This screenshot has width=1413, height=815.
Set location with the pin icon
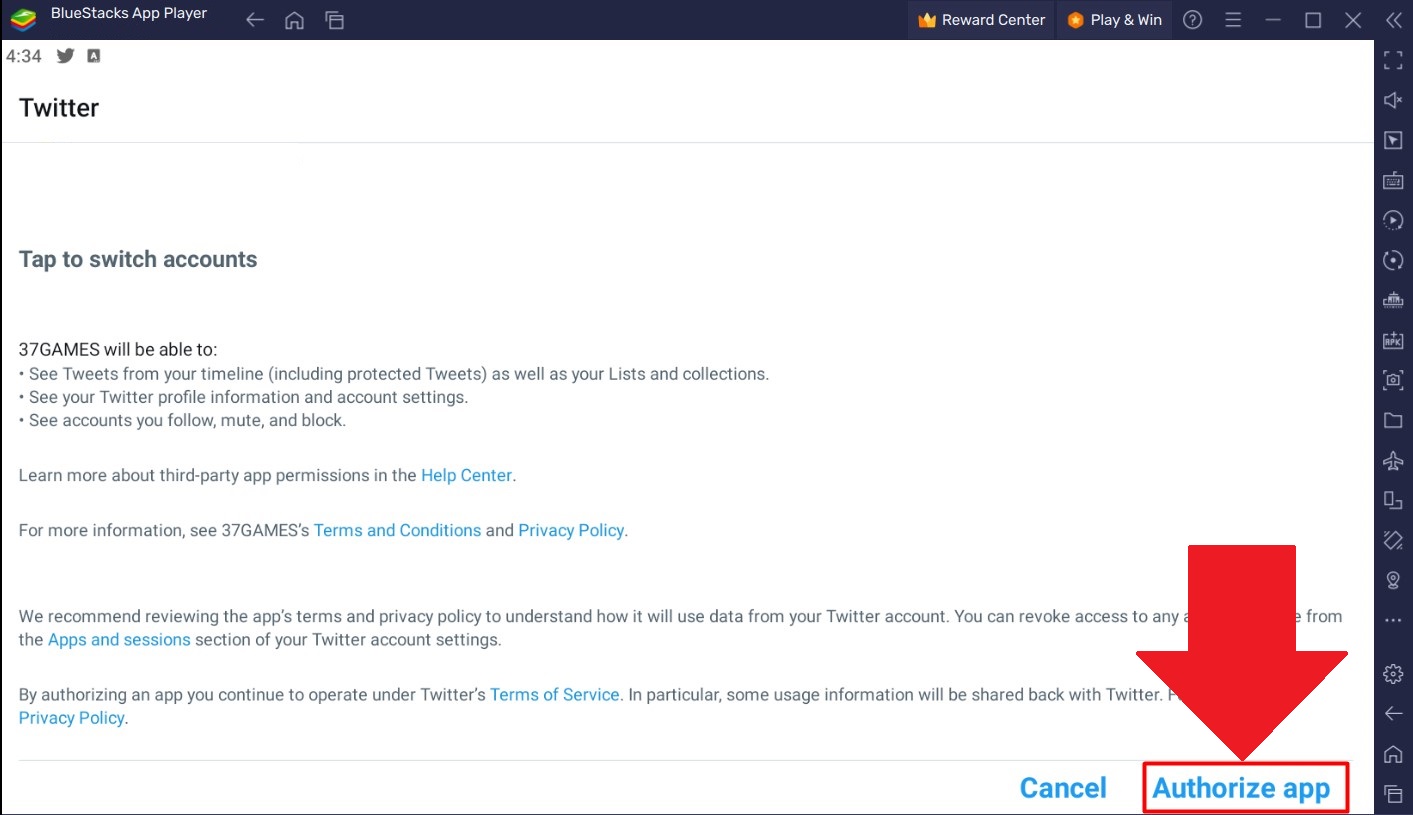(x=1393, y=580)
